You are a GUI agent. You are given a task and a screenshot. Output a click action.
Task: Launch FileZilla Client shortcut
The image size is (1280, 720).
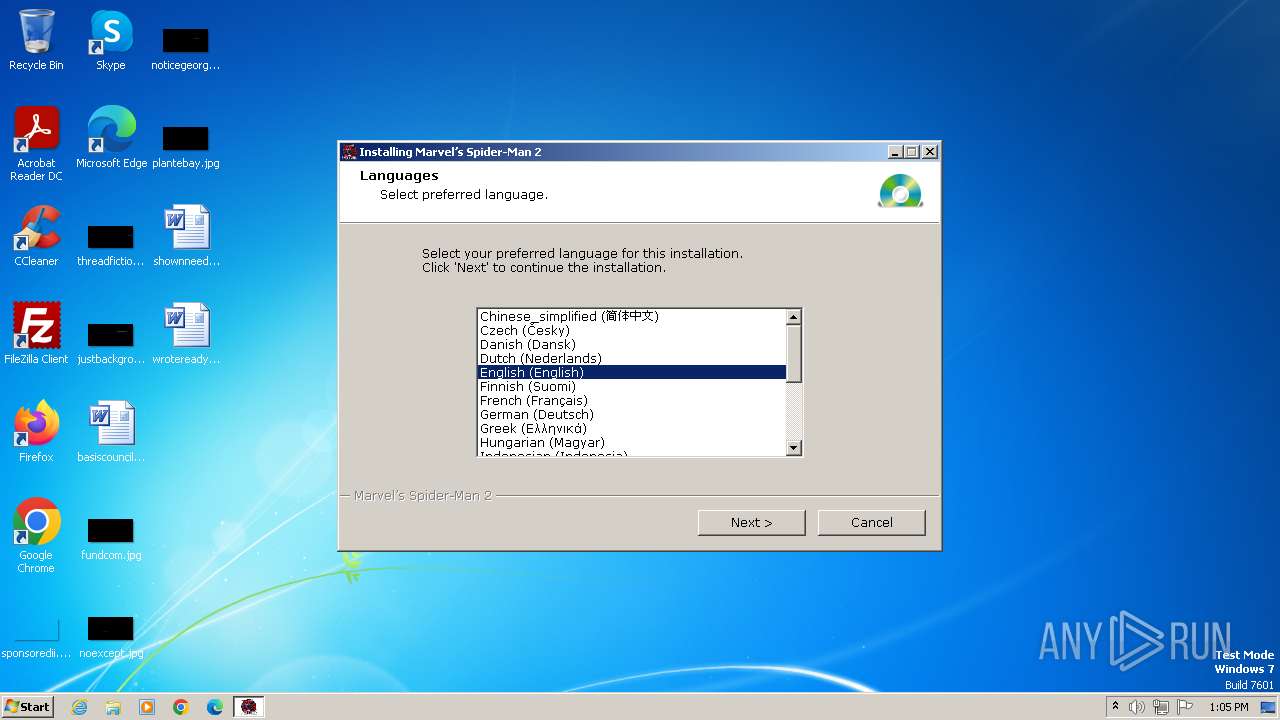point(36,334)
